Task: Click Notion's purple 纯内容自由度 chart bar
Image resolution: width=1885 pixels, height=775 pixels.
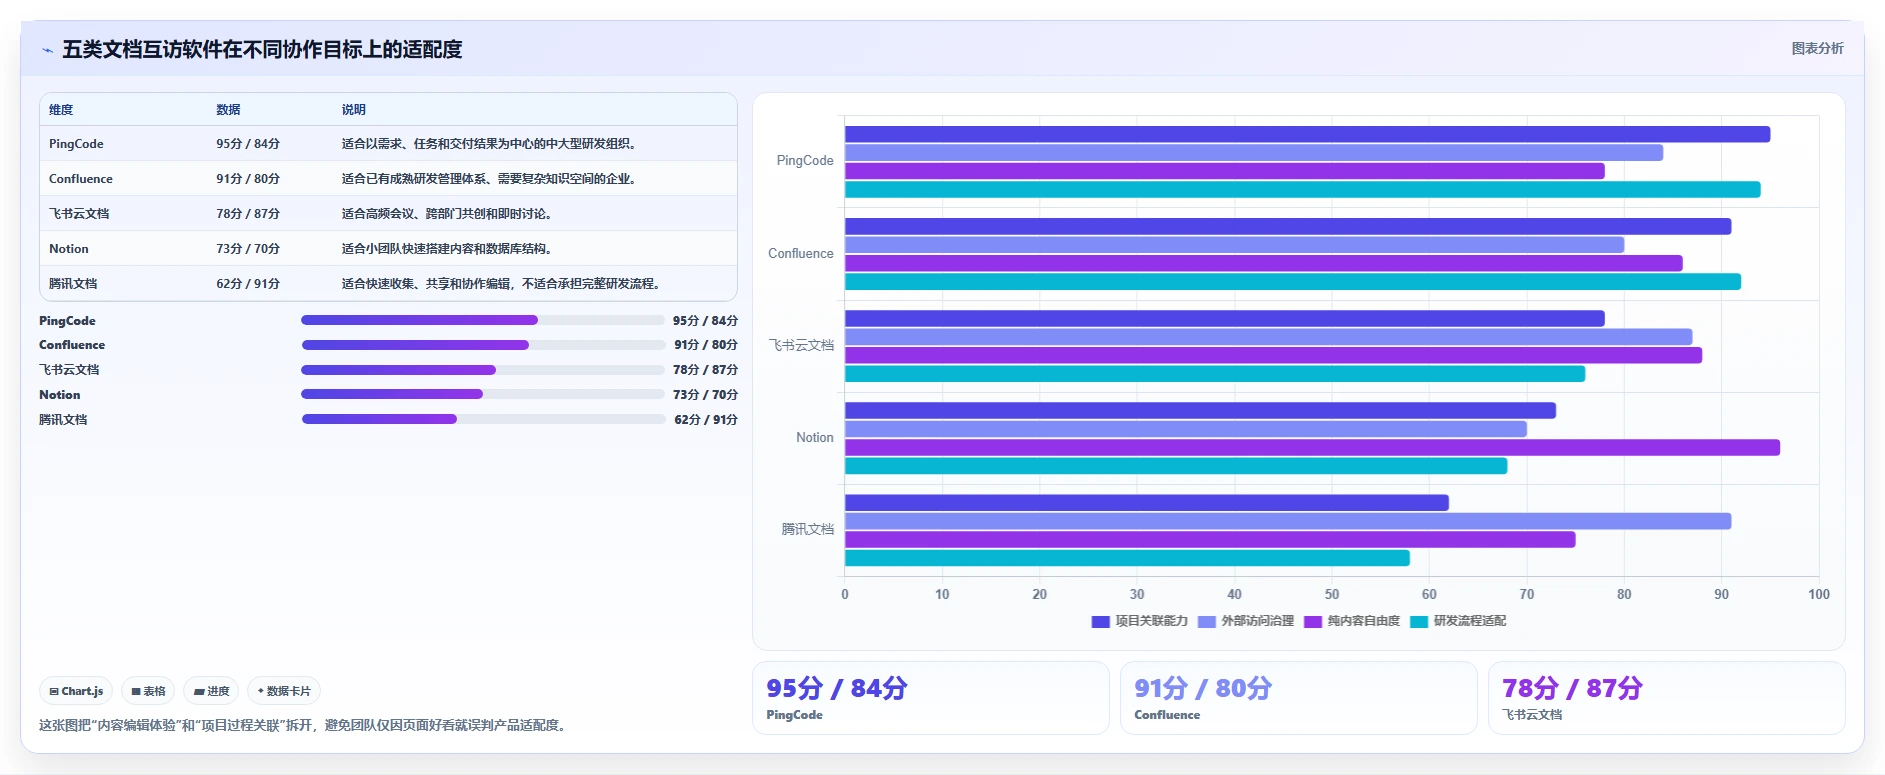Action: pyautogui.click(x=1312, y=447)
